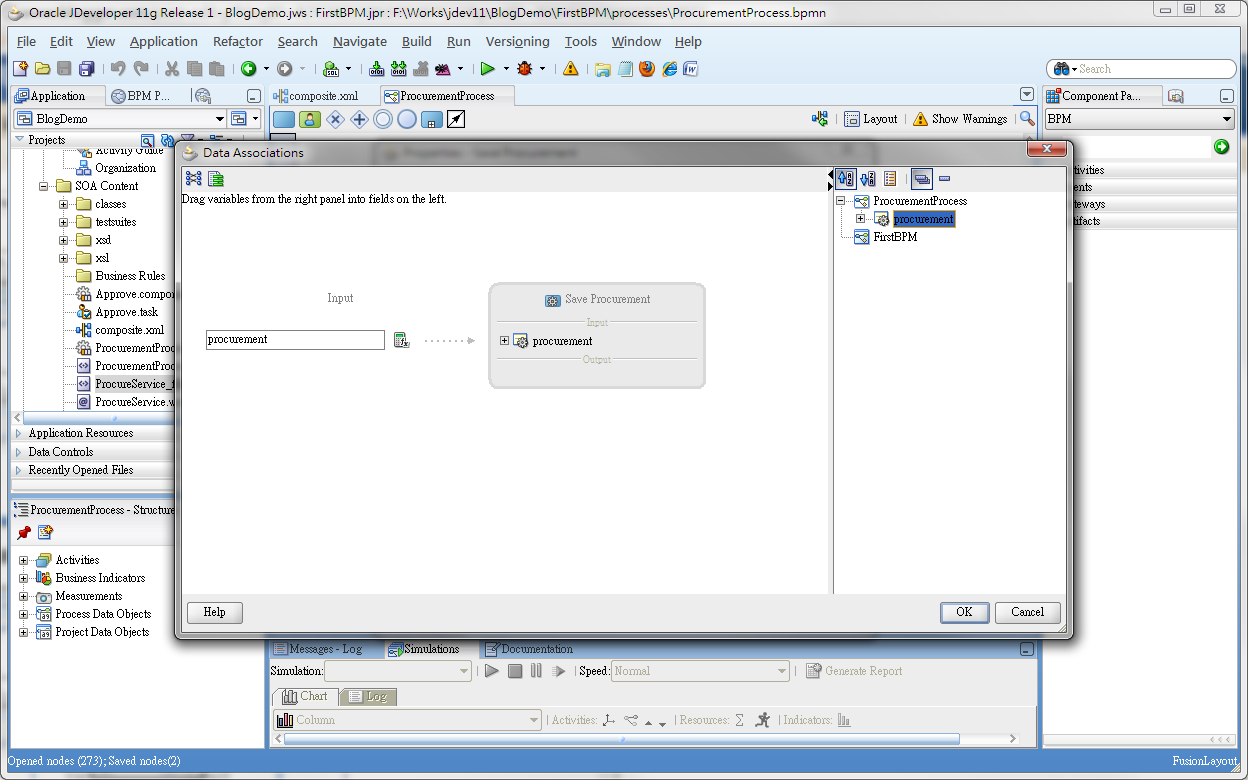
Task: Expand Project Data Objects node
Action: 24,632
